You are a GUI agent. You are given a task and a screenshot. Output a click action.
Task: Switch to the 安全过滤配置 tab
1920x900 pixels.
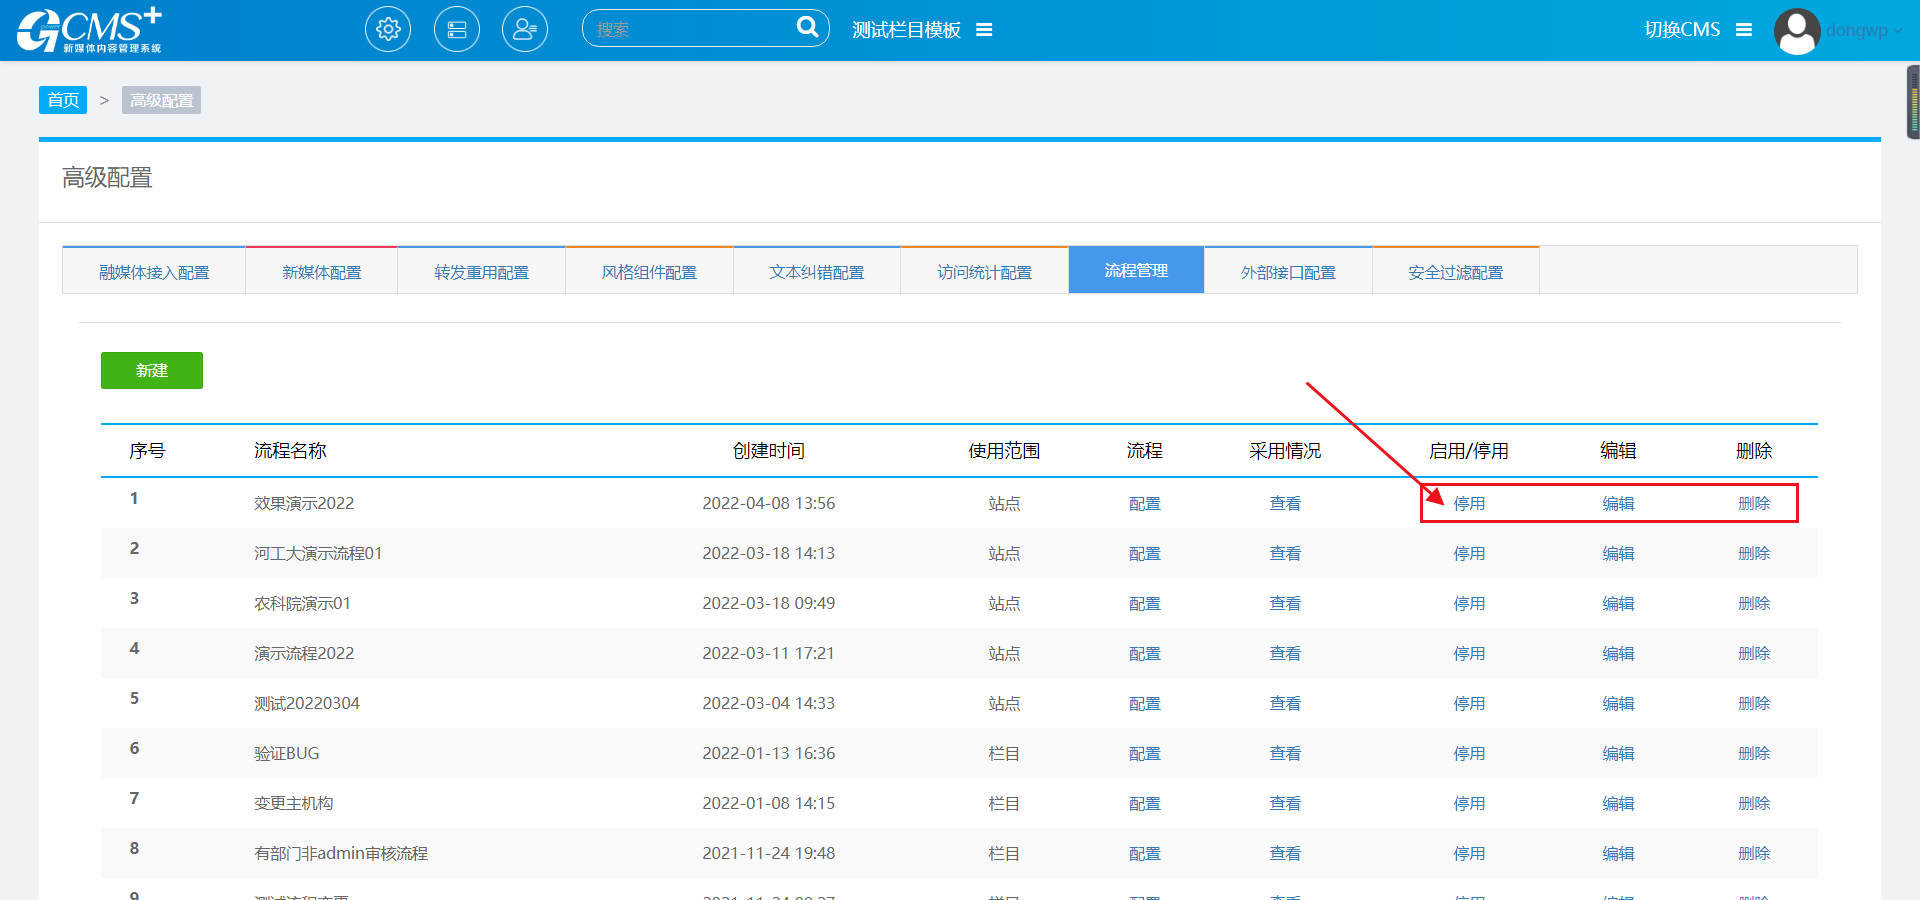1455,271
